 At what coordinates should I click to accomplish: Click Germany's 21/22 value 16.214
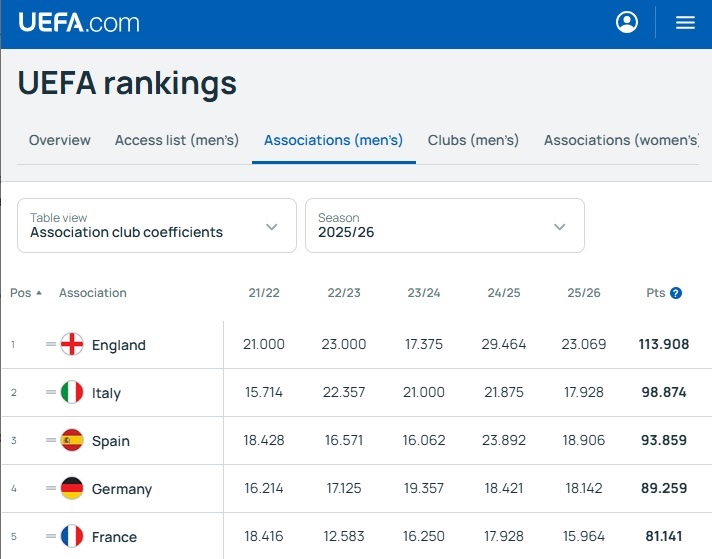(x=264, y=488)
